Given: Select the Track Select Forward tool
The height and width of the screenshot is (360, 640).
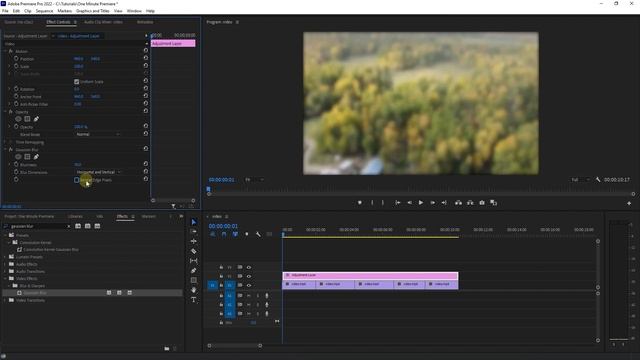Looking at the screenshot, I should 193,231.
